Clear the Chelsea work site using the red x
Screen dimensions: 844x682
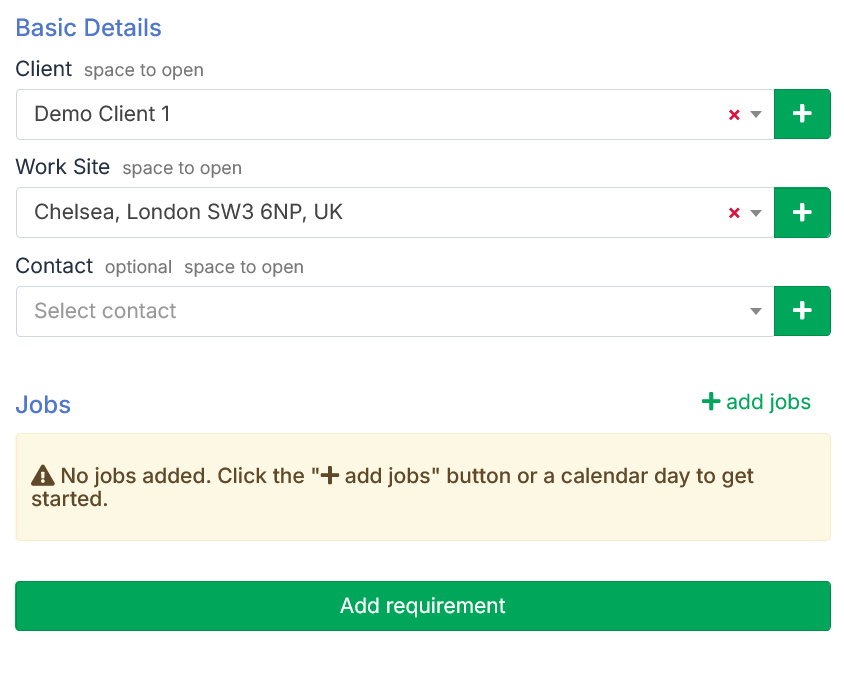(x=735, y=212)
